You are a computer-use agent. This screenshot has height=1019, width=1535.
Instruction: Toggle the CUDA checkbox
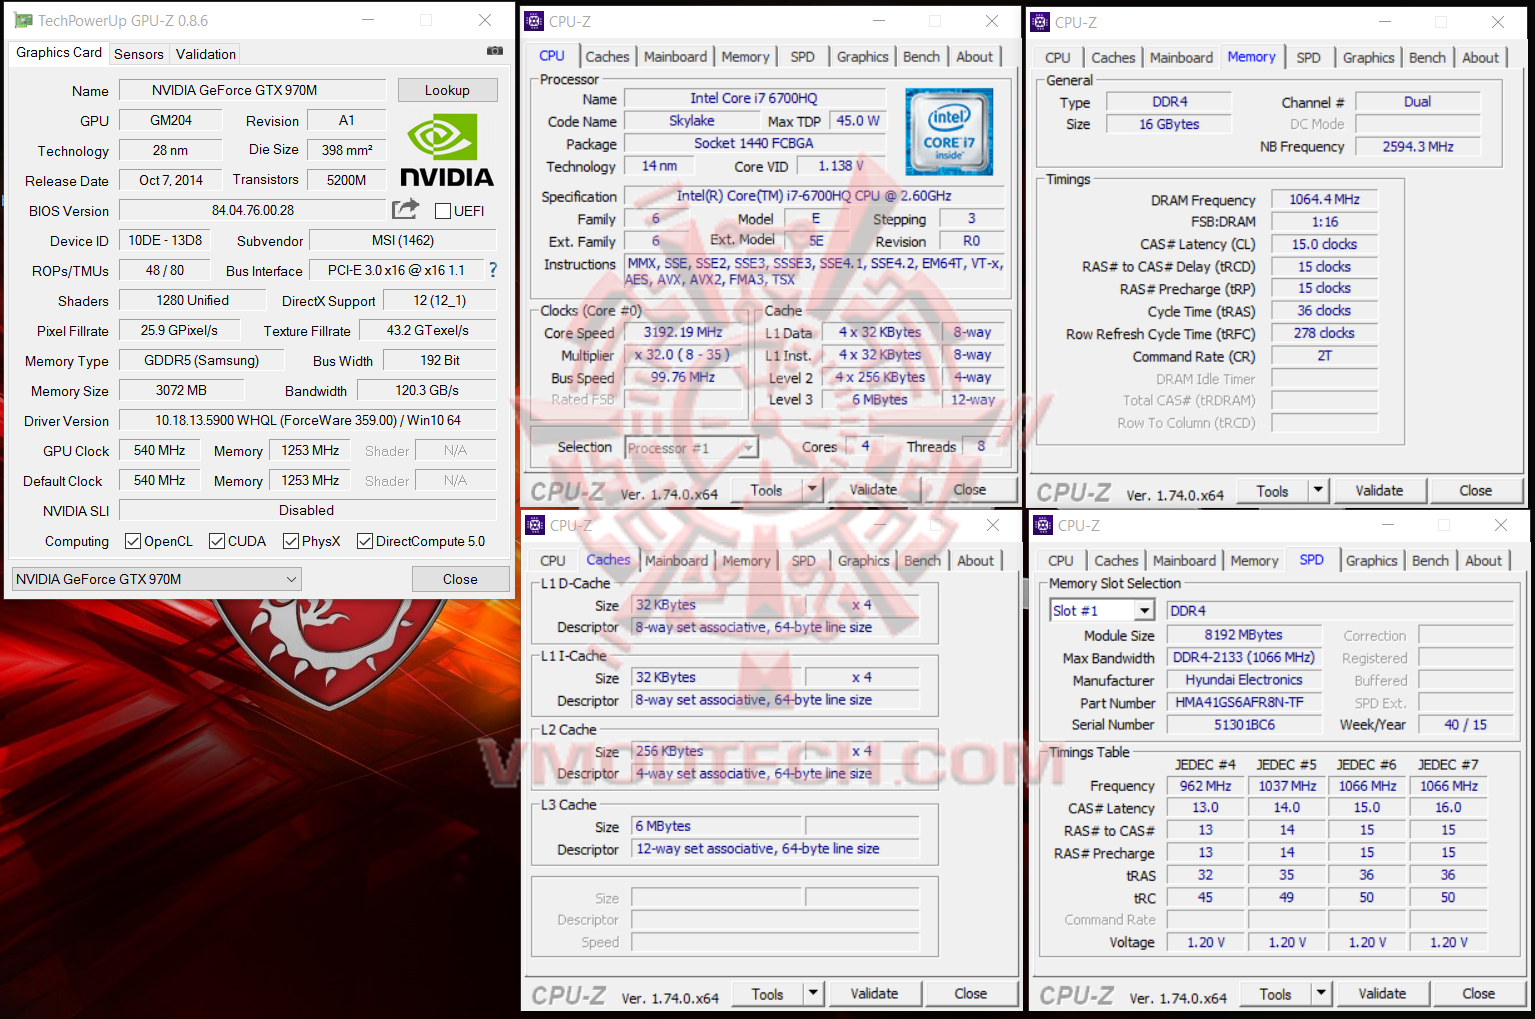point(217,541)
